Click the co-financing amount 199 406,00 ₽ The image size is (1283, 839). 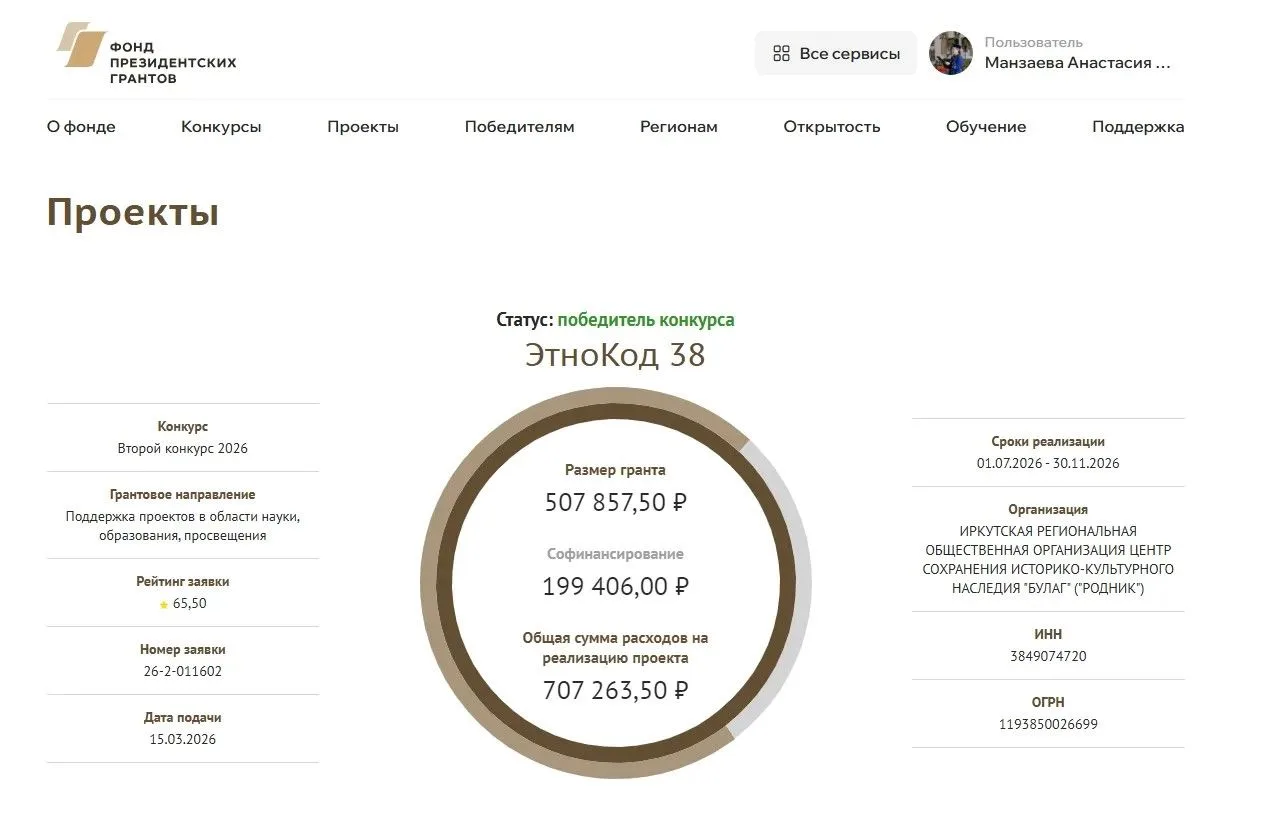(616, 586)
